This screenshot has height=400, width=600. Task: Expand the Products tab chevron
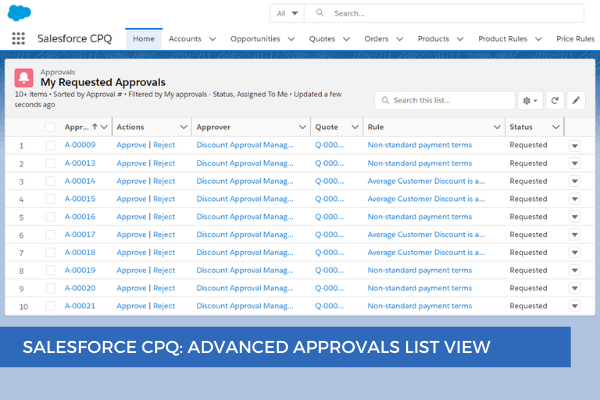[x=460, y=39]
